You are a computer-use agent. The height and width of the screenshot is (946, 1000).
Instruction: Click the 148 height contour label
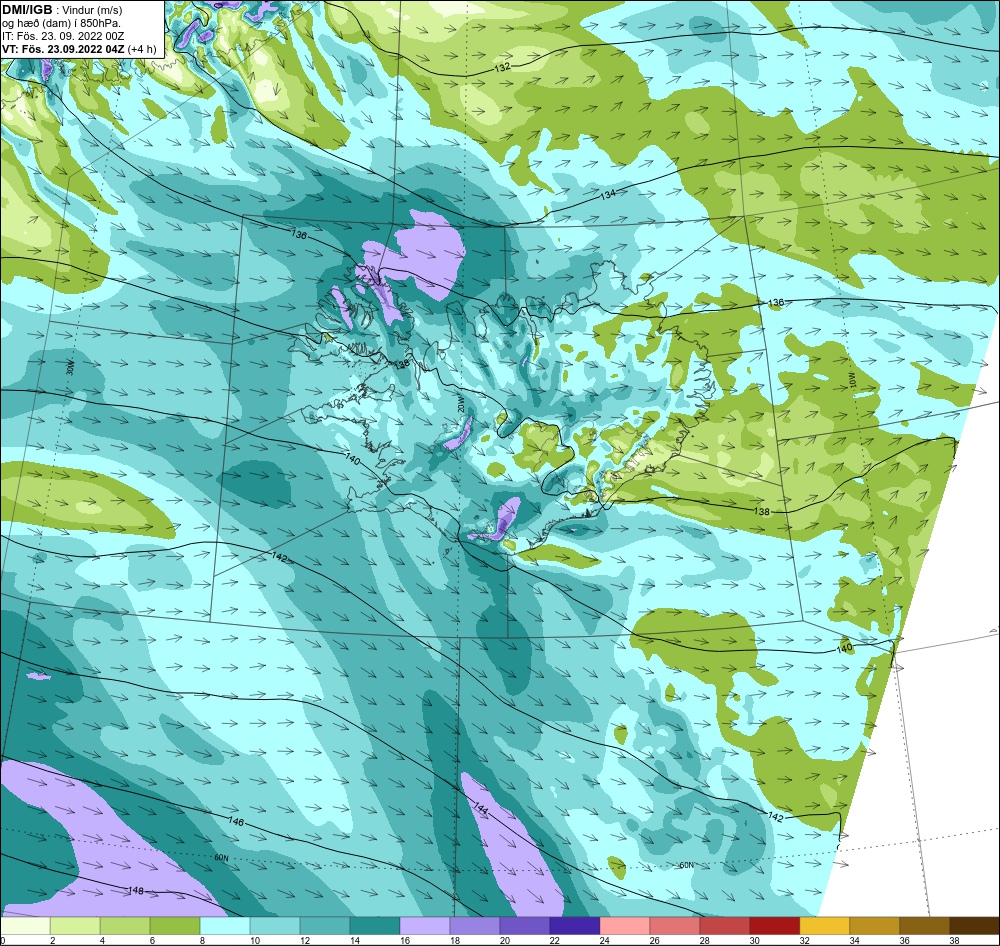tap(136, 891)
